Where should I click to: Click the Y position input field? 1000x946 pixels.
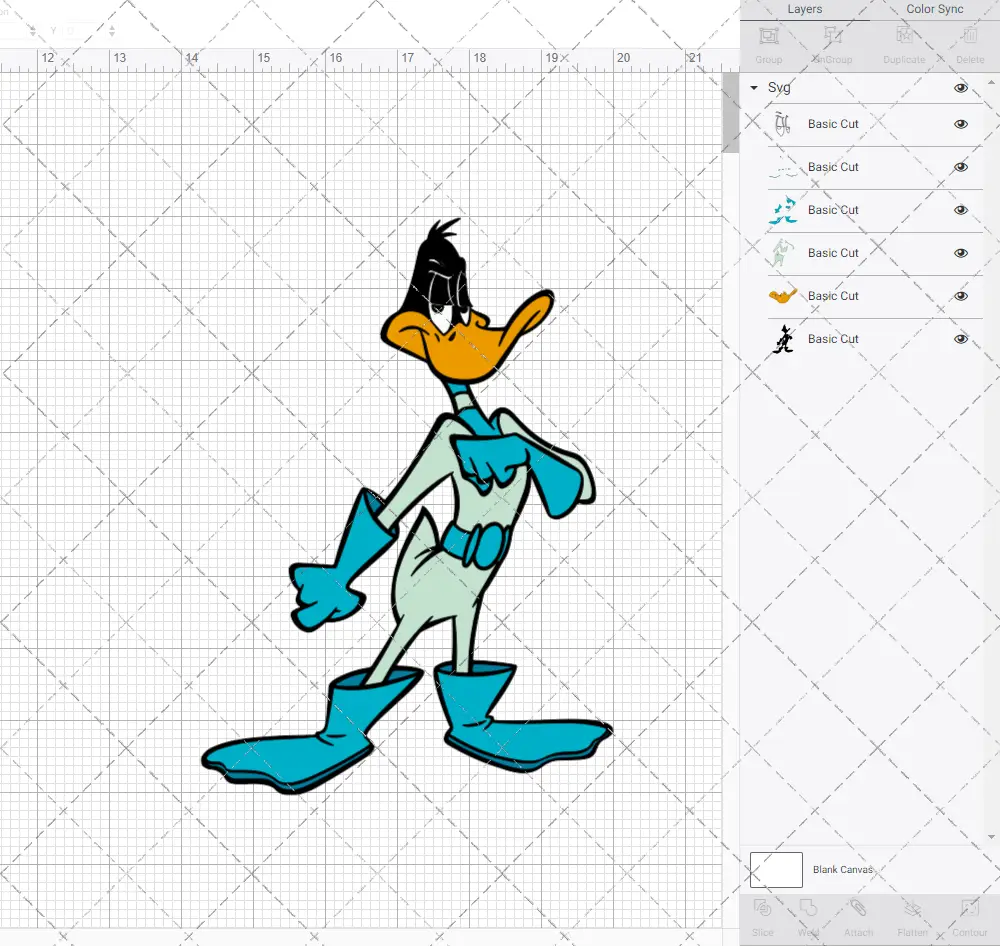tap(84, 30)
